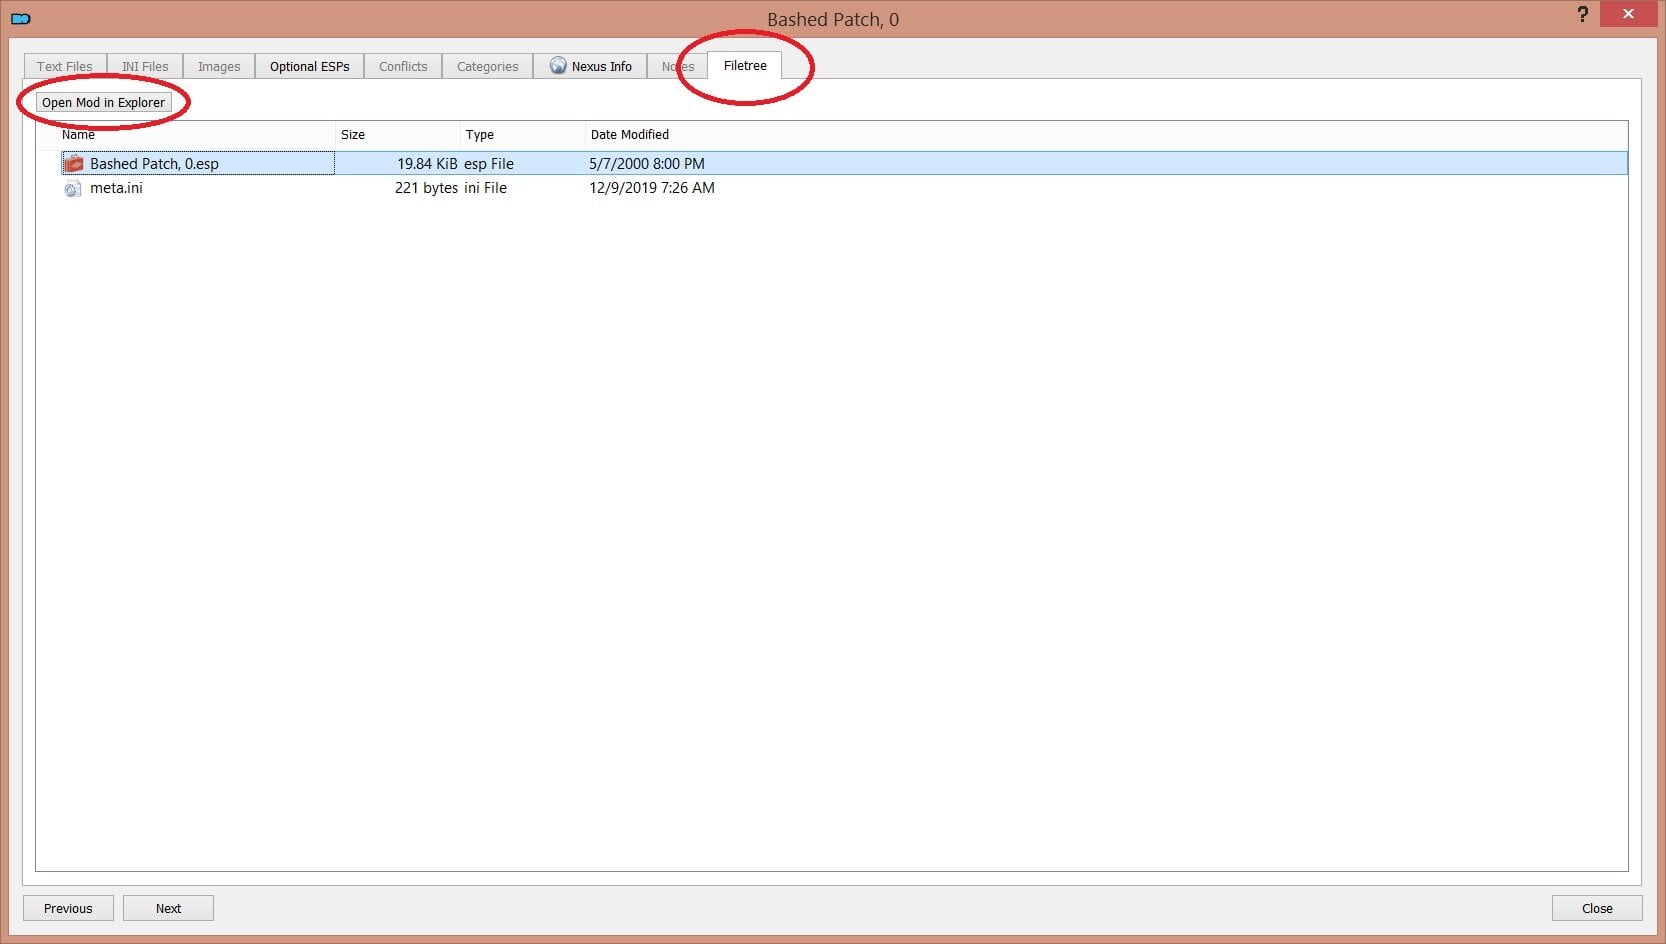Click the Bashed Patch esp file icon
This screenshot has width=1666, height=944.
point(74,164)
